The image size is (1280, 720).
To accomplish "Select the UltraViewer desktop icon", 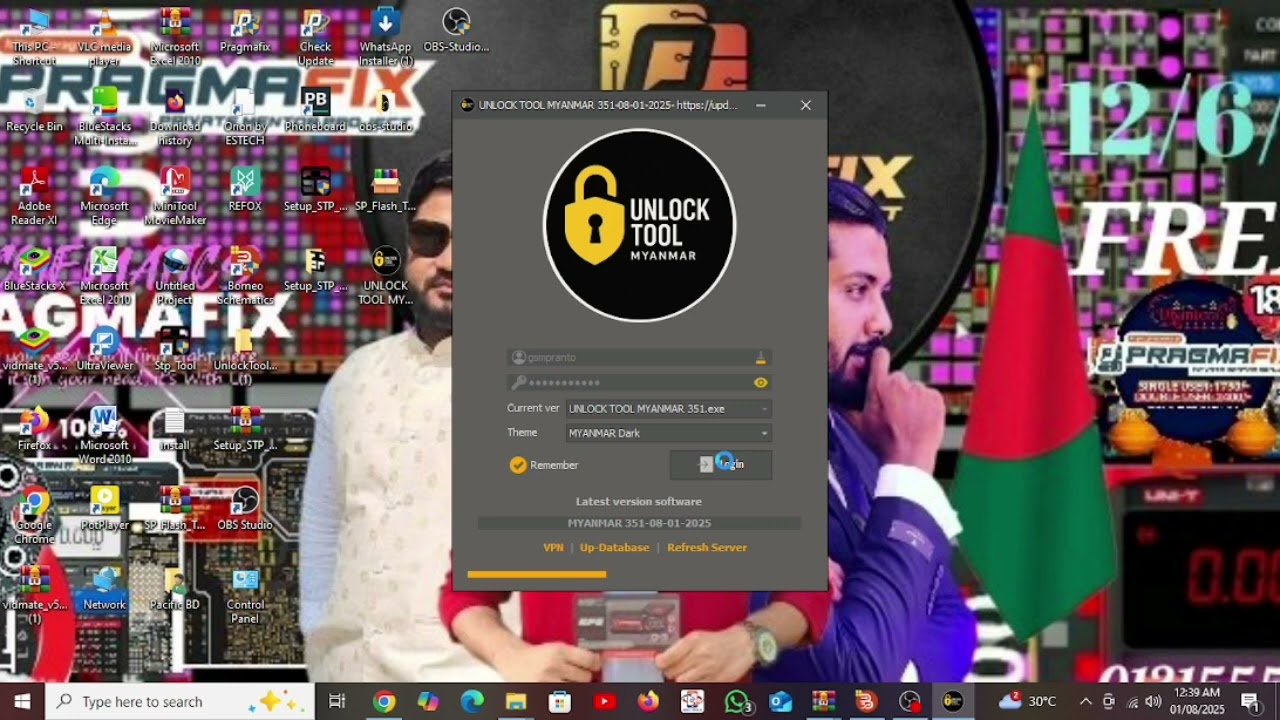I will 104,349.
